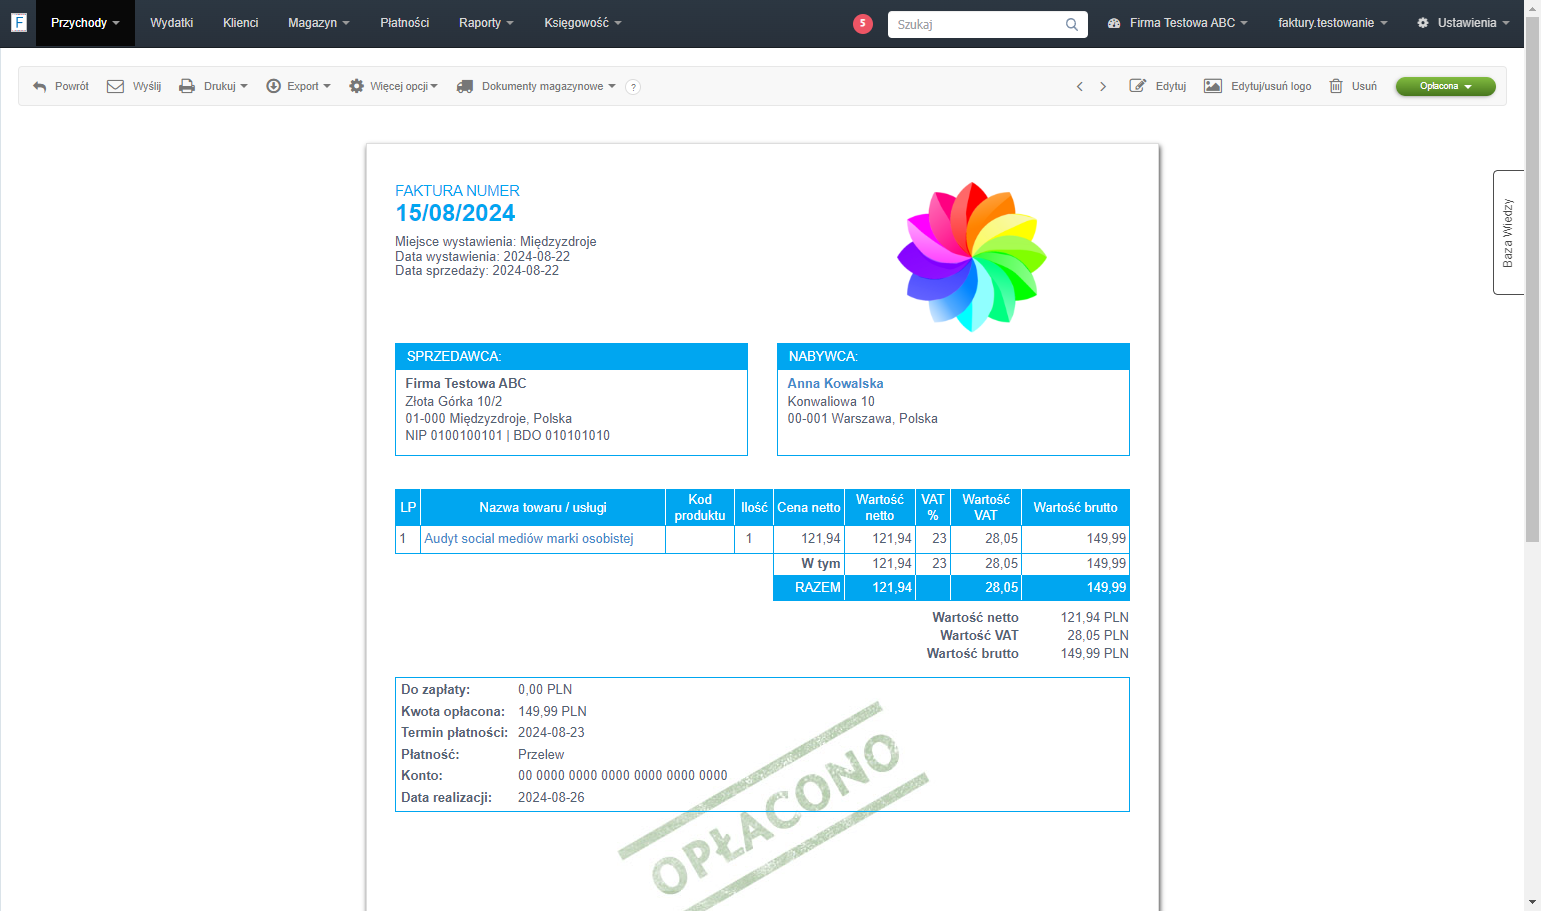Click the RAZEM total row label
The image size is (1541, 911).
click(x=818, y=587)
